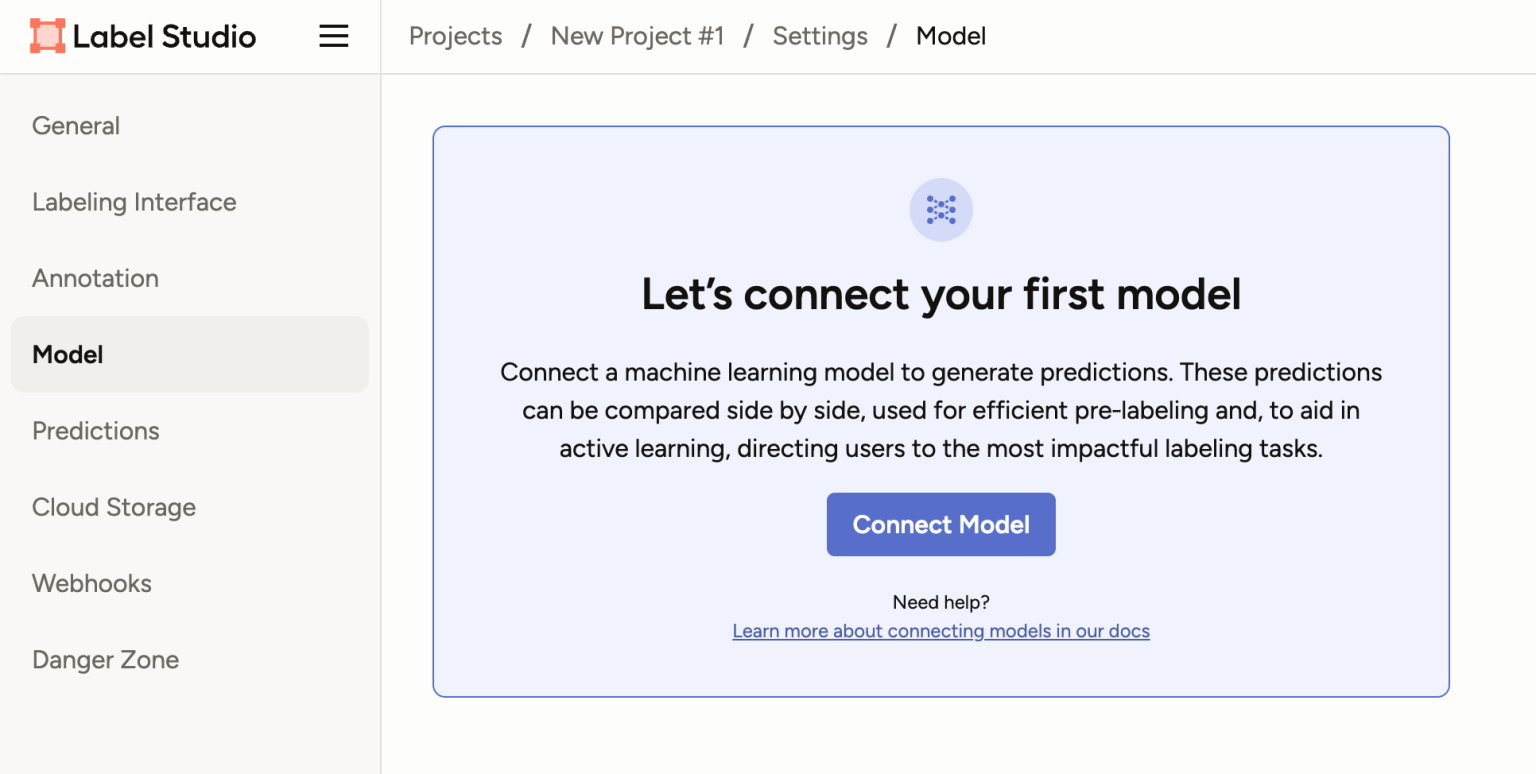Click the neural network model icon
1536x774 pixels.
(940, 210)
